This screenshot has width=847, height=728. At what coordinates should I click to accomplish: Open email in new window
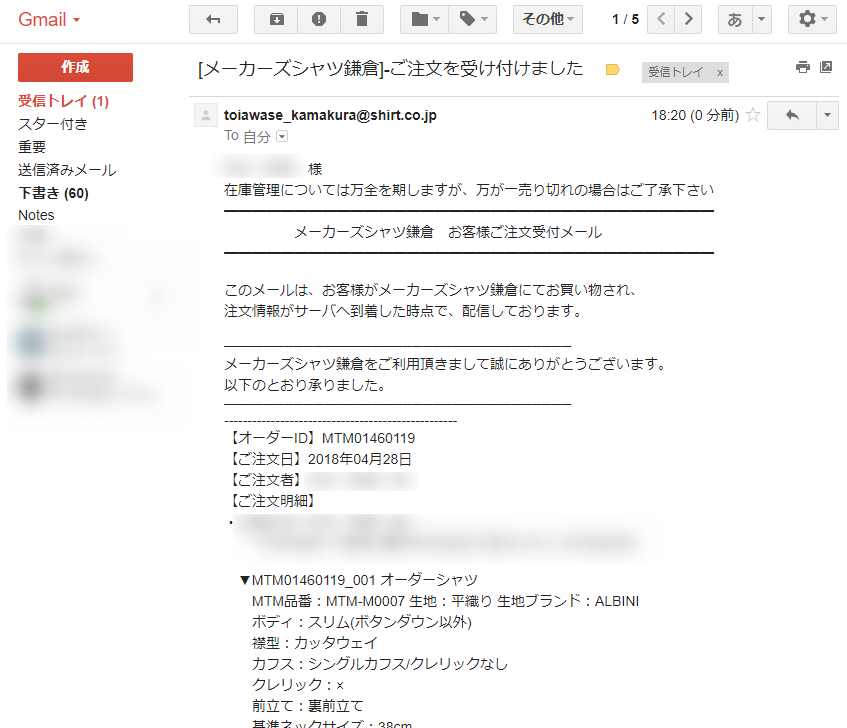826,67
